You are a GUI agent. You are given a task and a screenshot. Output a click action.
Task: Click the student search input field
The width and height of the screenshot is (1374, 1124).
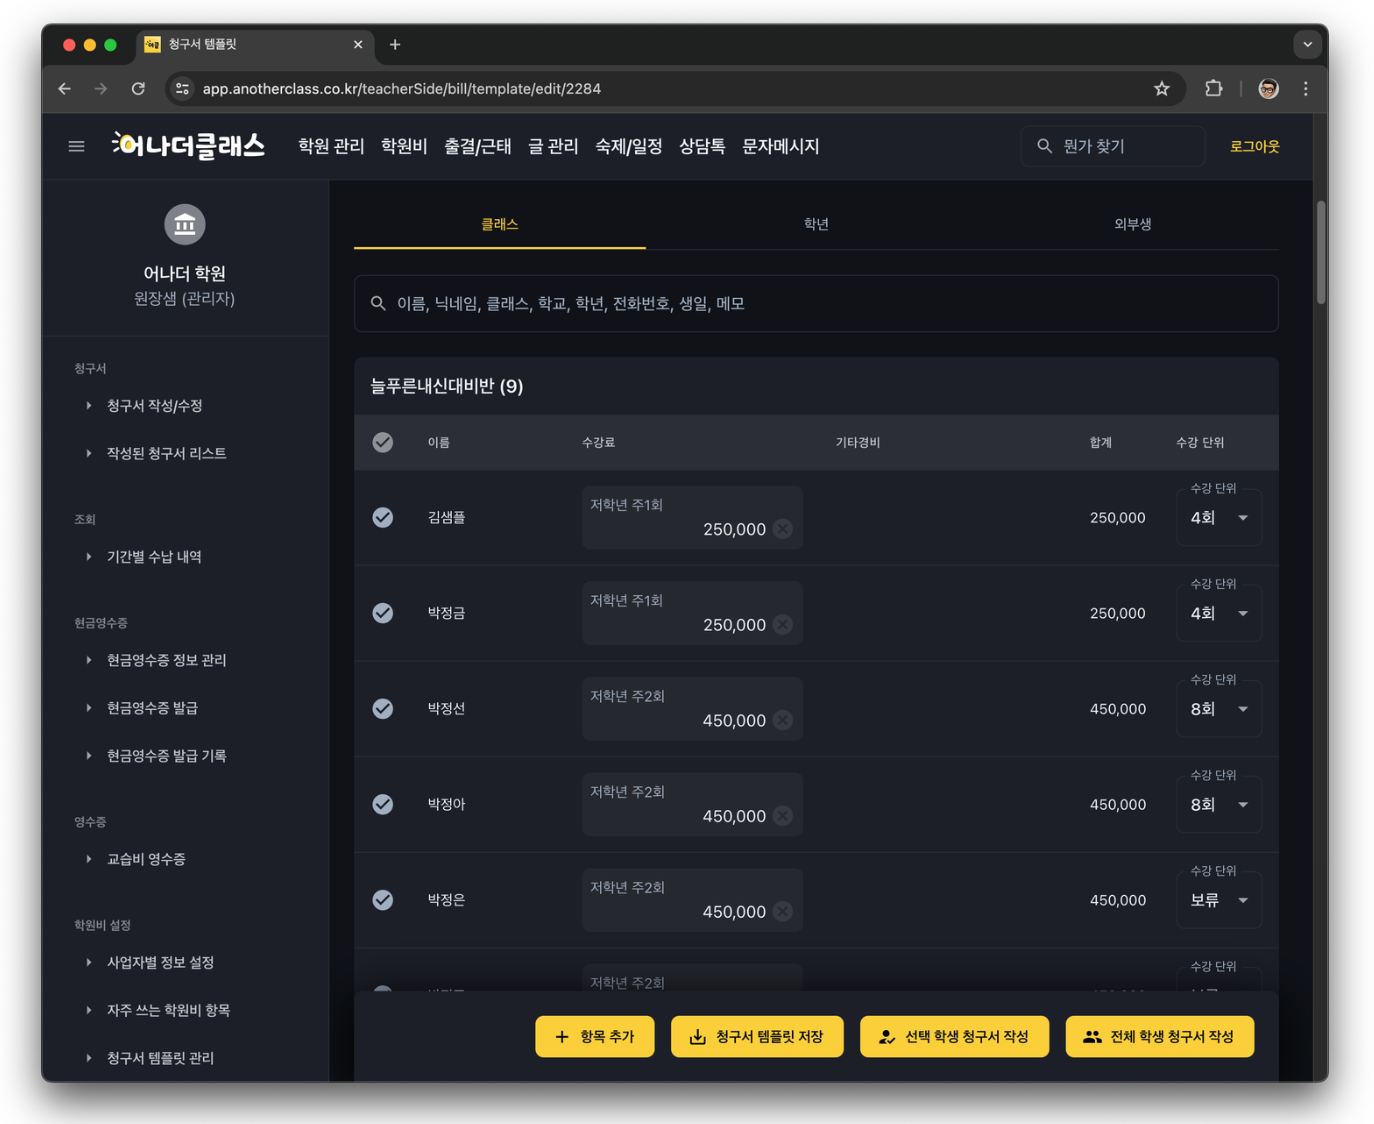coord(816,303)
